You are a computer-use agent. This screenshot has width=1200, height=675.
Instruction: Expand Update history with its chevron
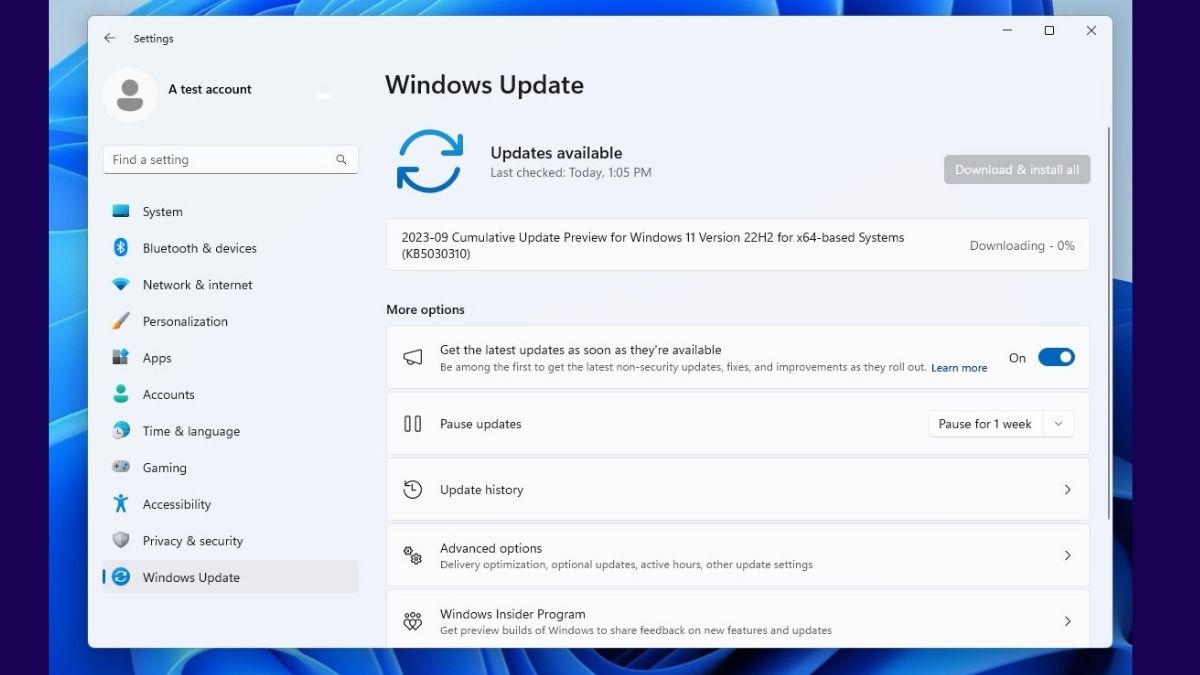coord(1067,490)
